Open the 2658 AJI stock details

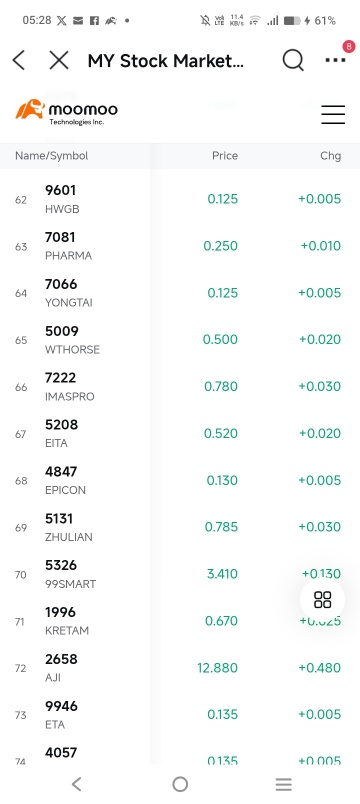tap(180, 668)
